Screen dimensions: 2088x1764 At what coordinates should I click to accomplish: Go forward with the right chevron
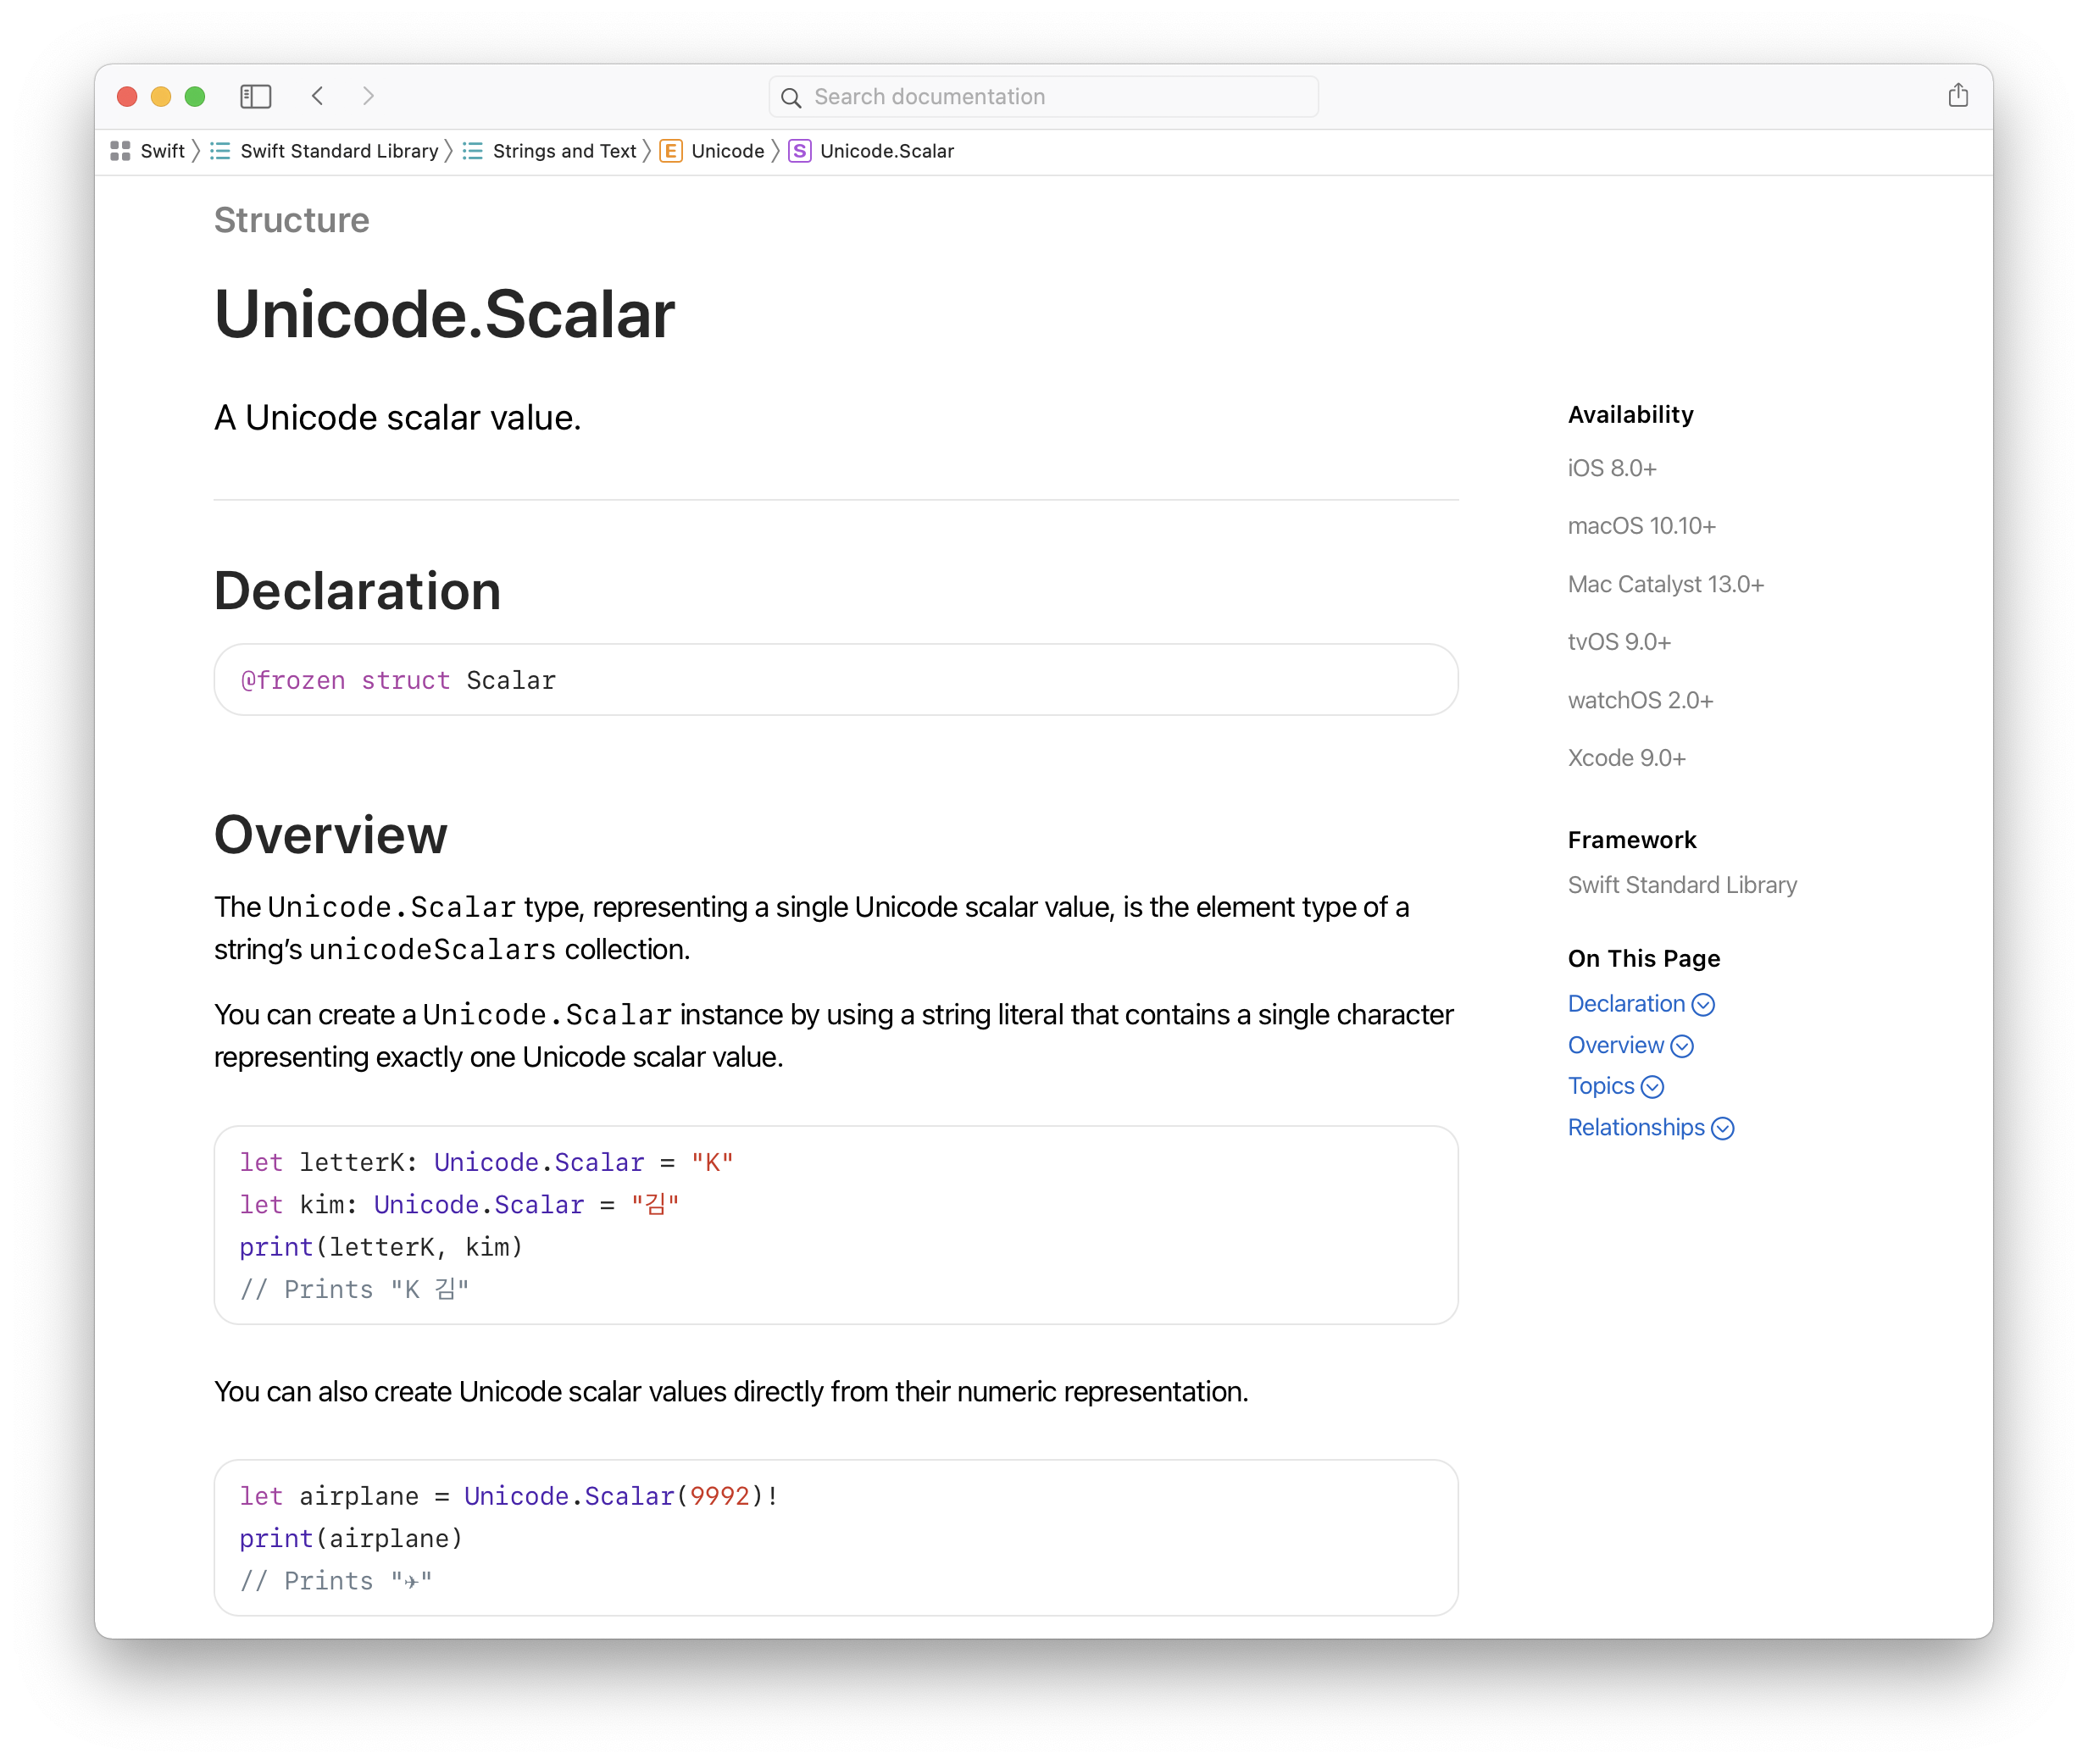coord(368,96)
